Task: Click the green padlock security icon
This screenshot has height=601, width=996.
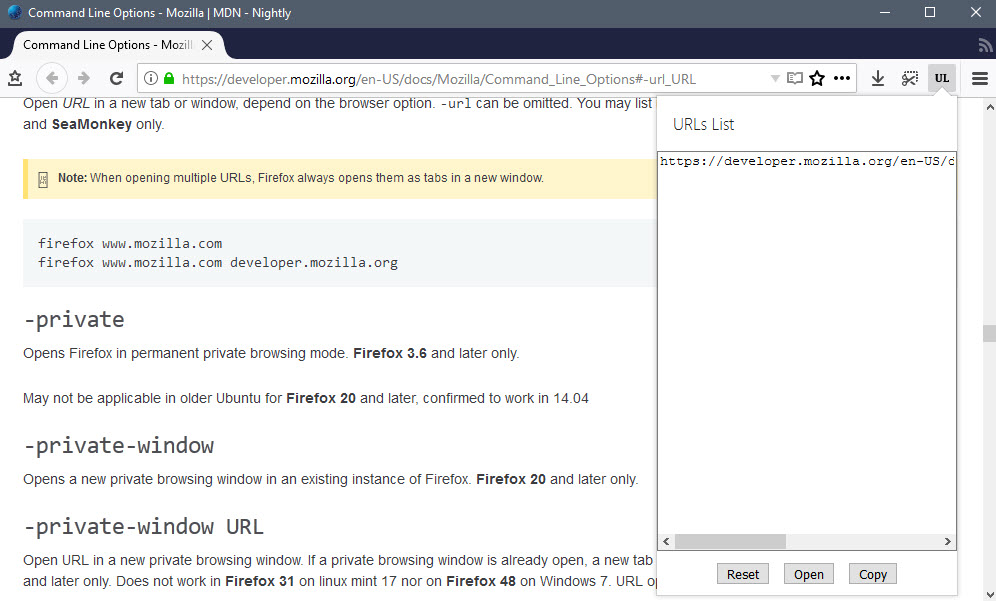Action: pyautogui.click(x=169, y=78)
